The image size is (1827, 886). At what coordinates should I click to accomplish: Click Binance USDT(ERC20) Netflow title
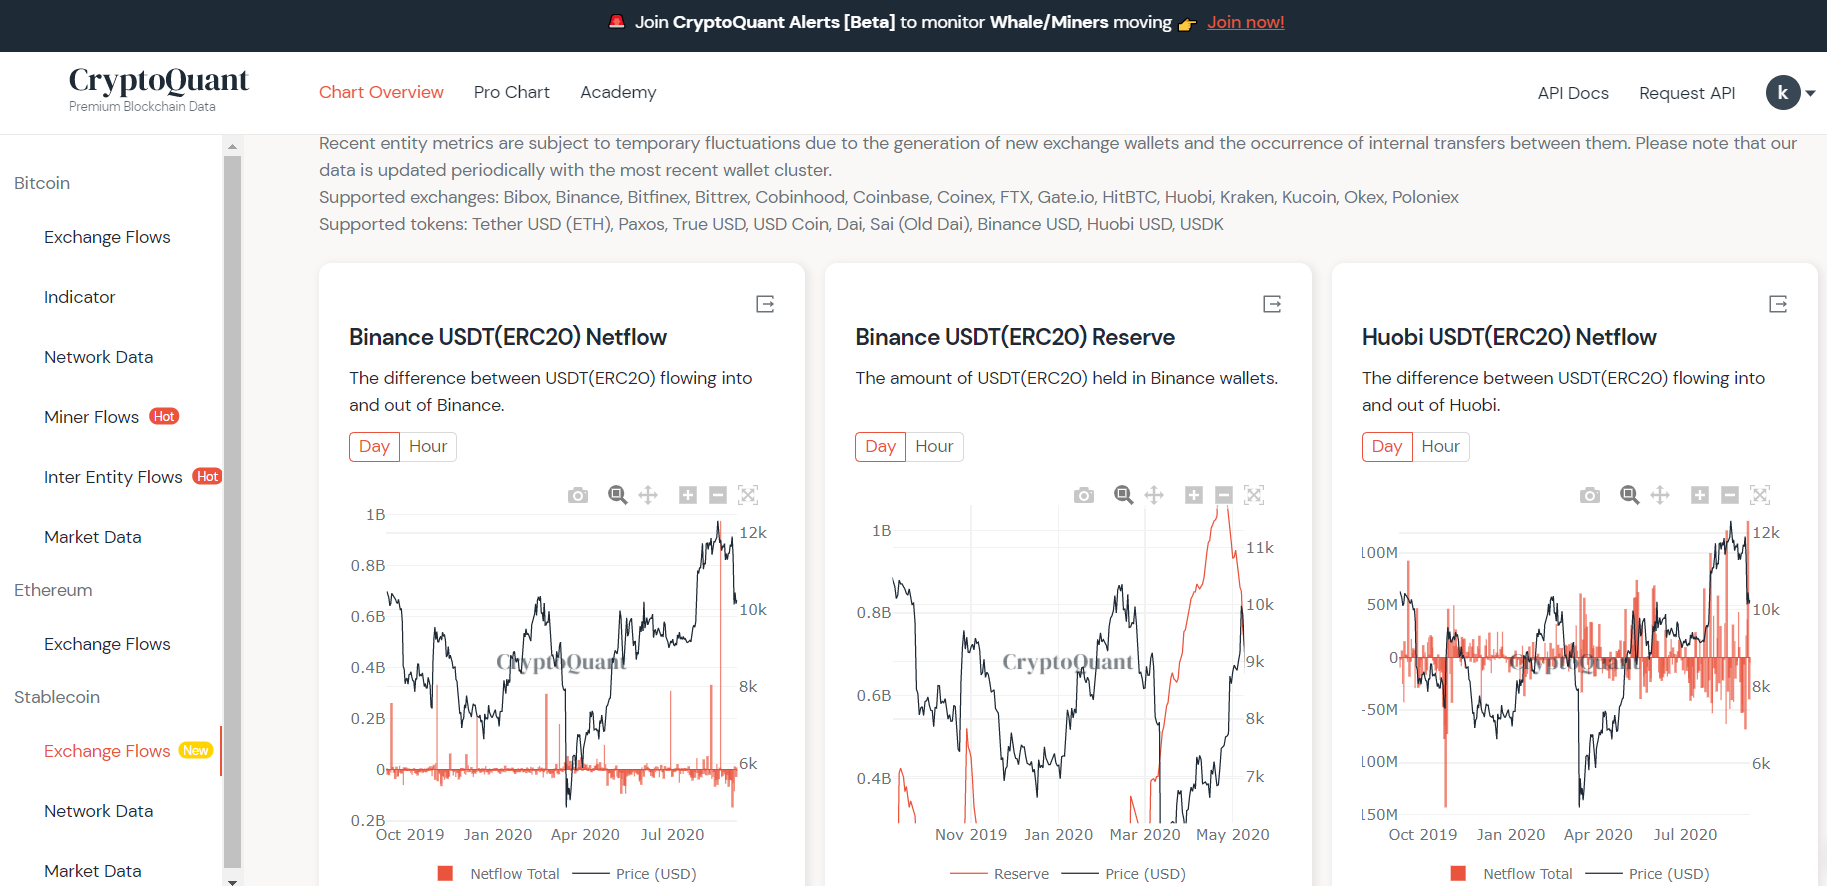click(x=508, y=337)
